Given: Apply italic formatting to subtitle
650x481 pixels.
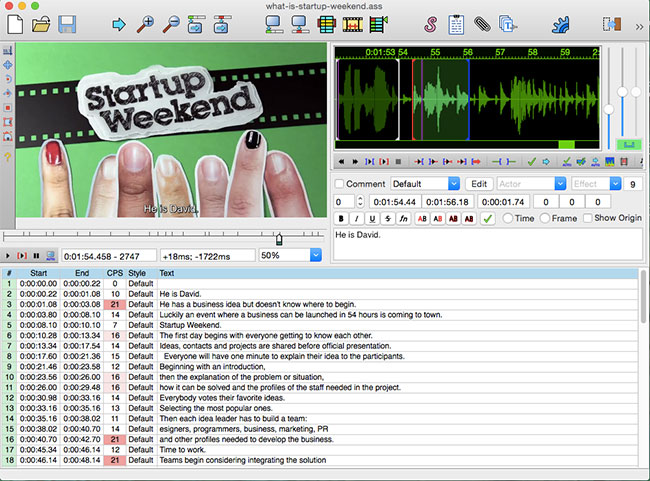Looking at the screenshot, I should point(358,218).
